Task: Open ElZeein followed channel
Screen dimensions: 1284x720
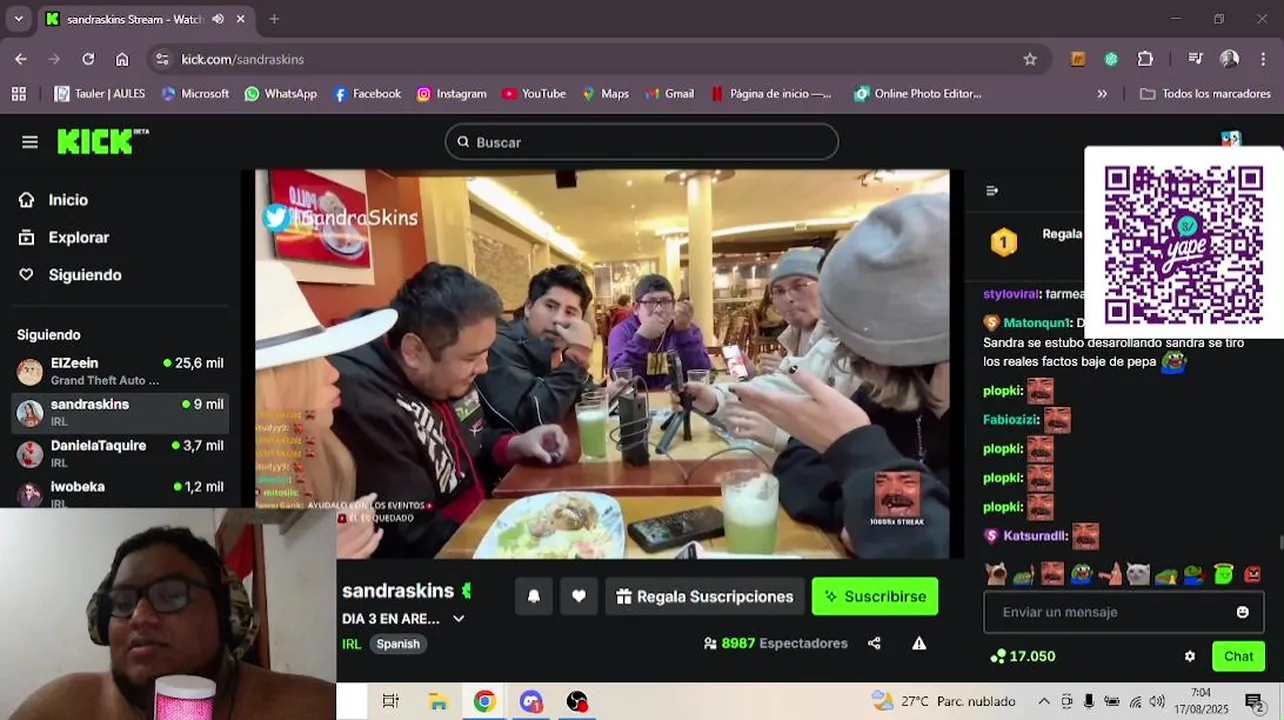Action: [x=120, y=371]
